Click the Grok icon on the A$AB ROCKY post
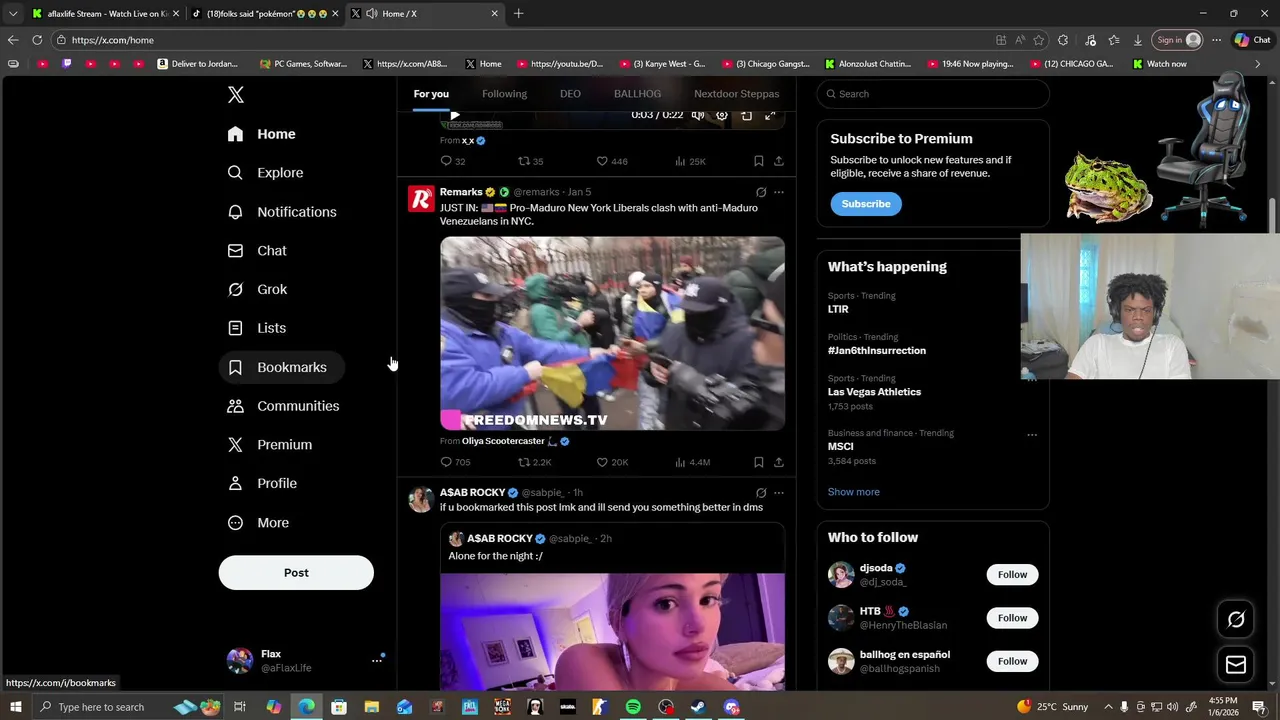The image size is (1280, 720). 761,493
